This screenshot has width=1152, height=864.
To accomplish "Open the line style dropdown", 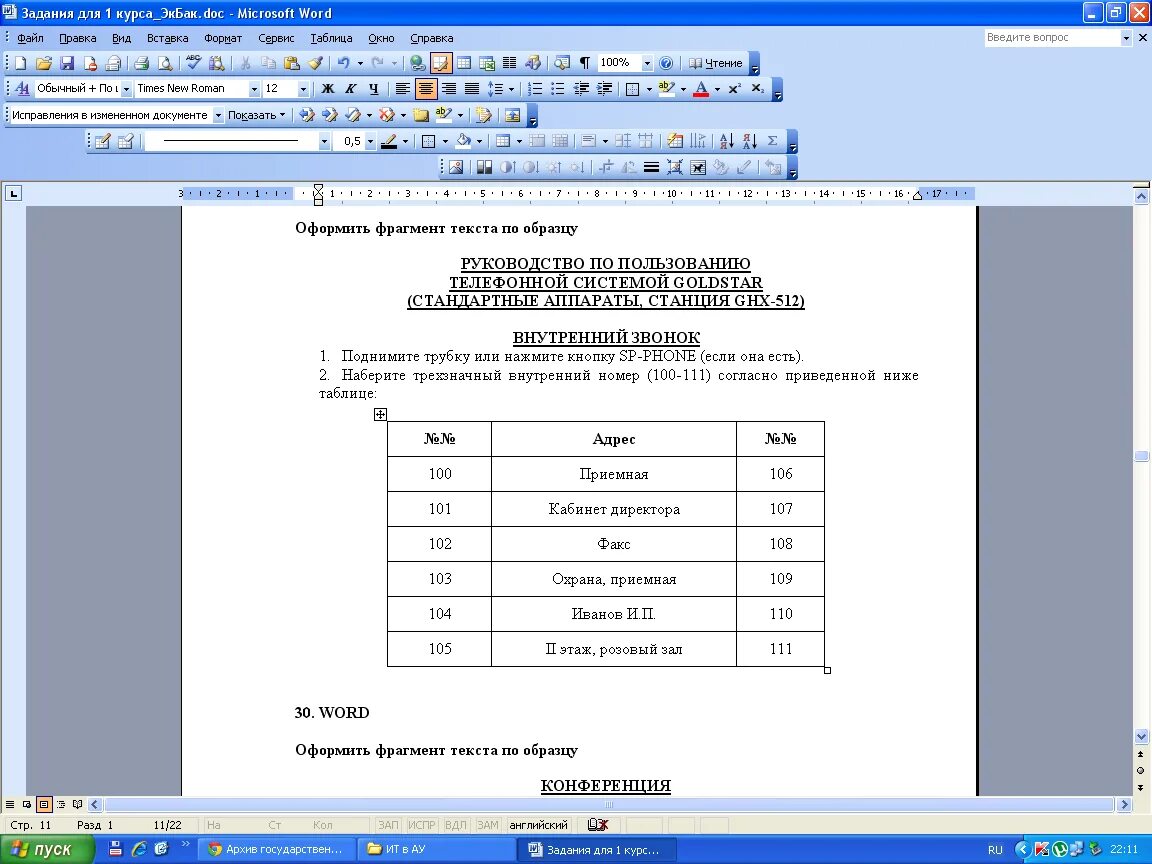I will tap(324, 141).
